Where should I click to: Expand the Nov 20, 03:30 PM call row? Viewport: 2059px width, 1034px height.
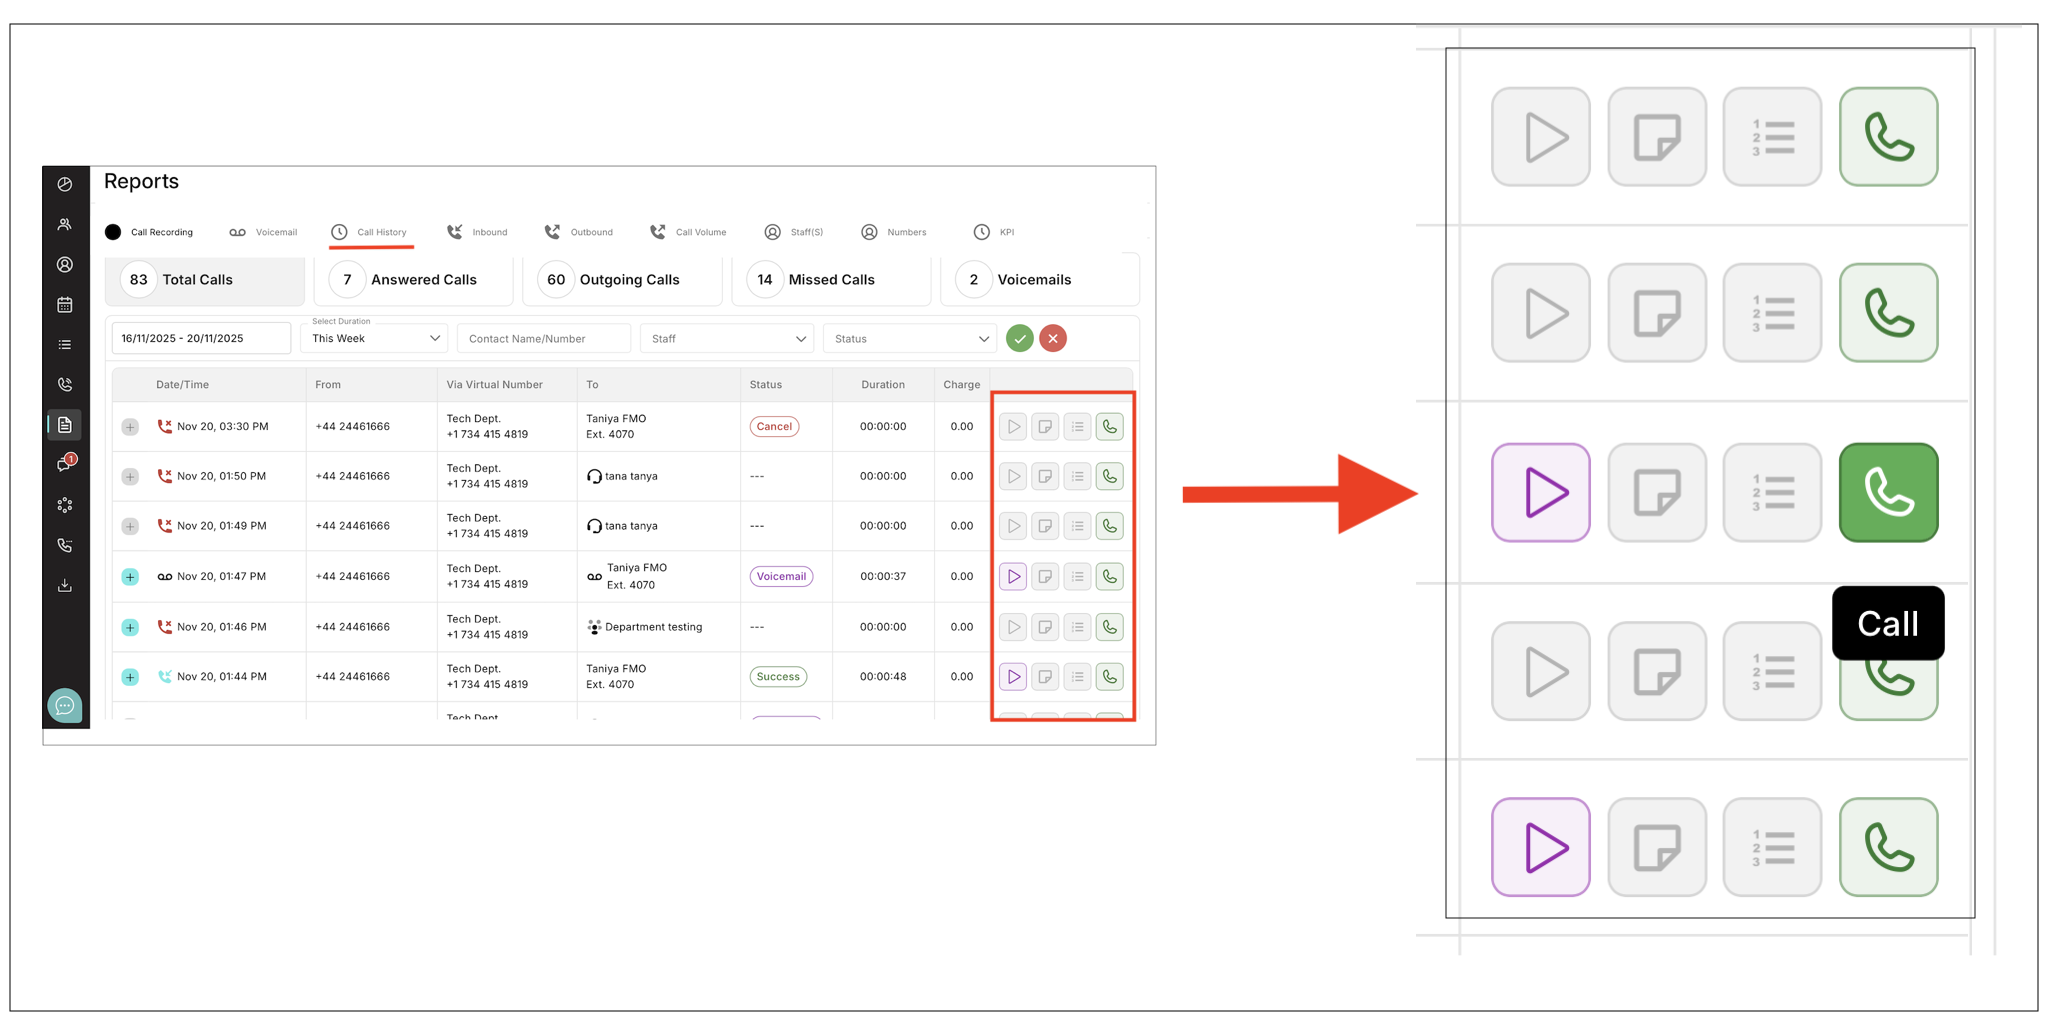point(130,427)
